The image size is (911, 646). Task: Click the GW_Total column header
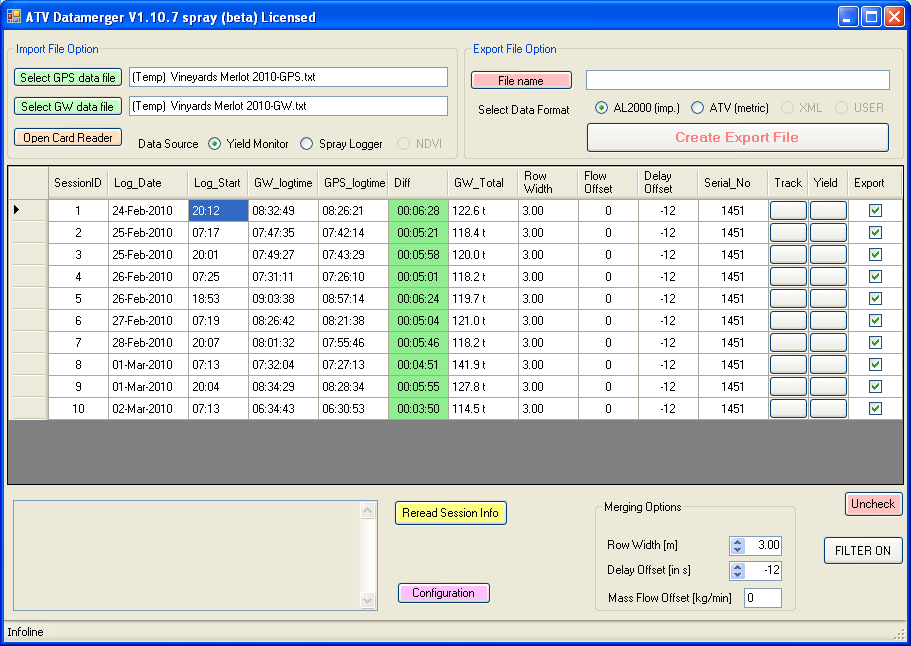(x=482, y=183)
